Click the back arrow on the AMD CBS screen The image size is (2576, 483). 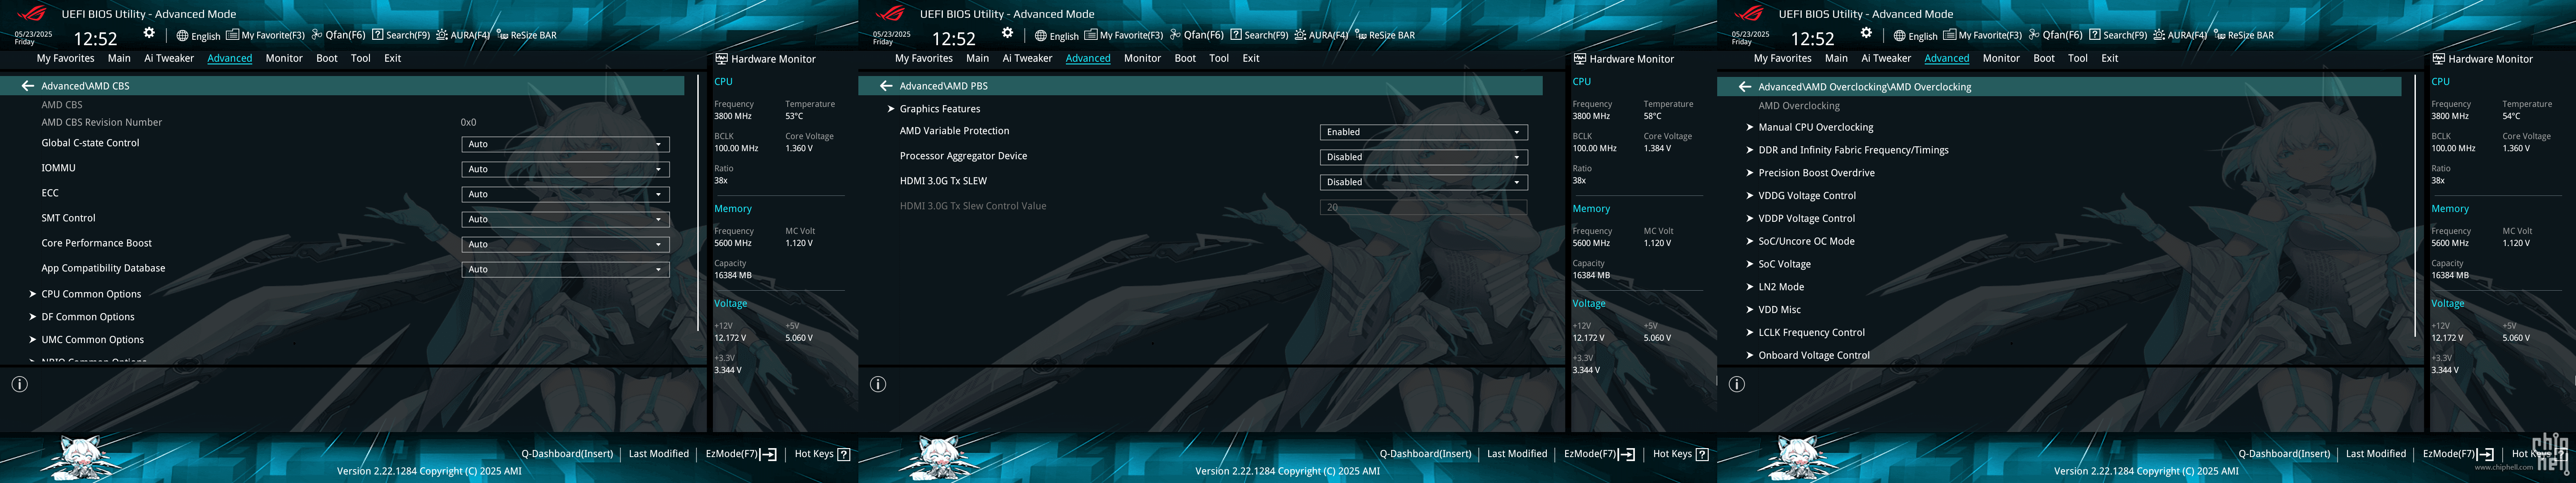[x=28, y=86]
